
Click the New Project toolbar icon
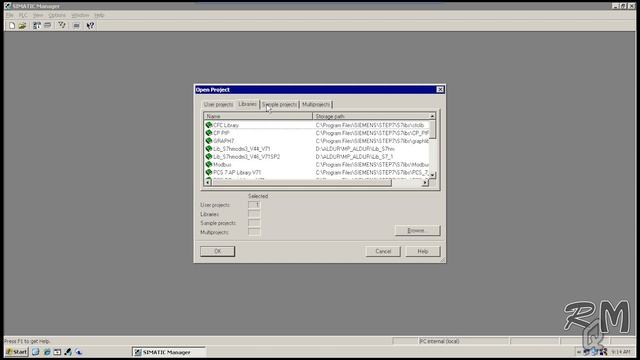12,25
